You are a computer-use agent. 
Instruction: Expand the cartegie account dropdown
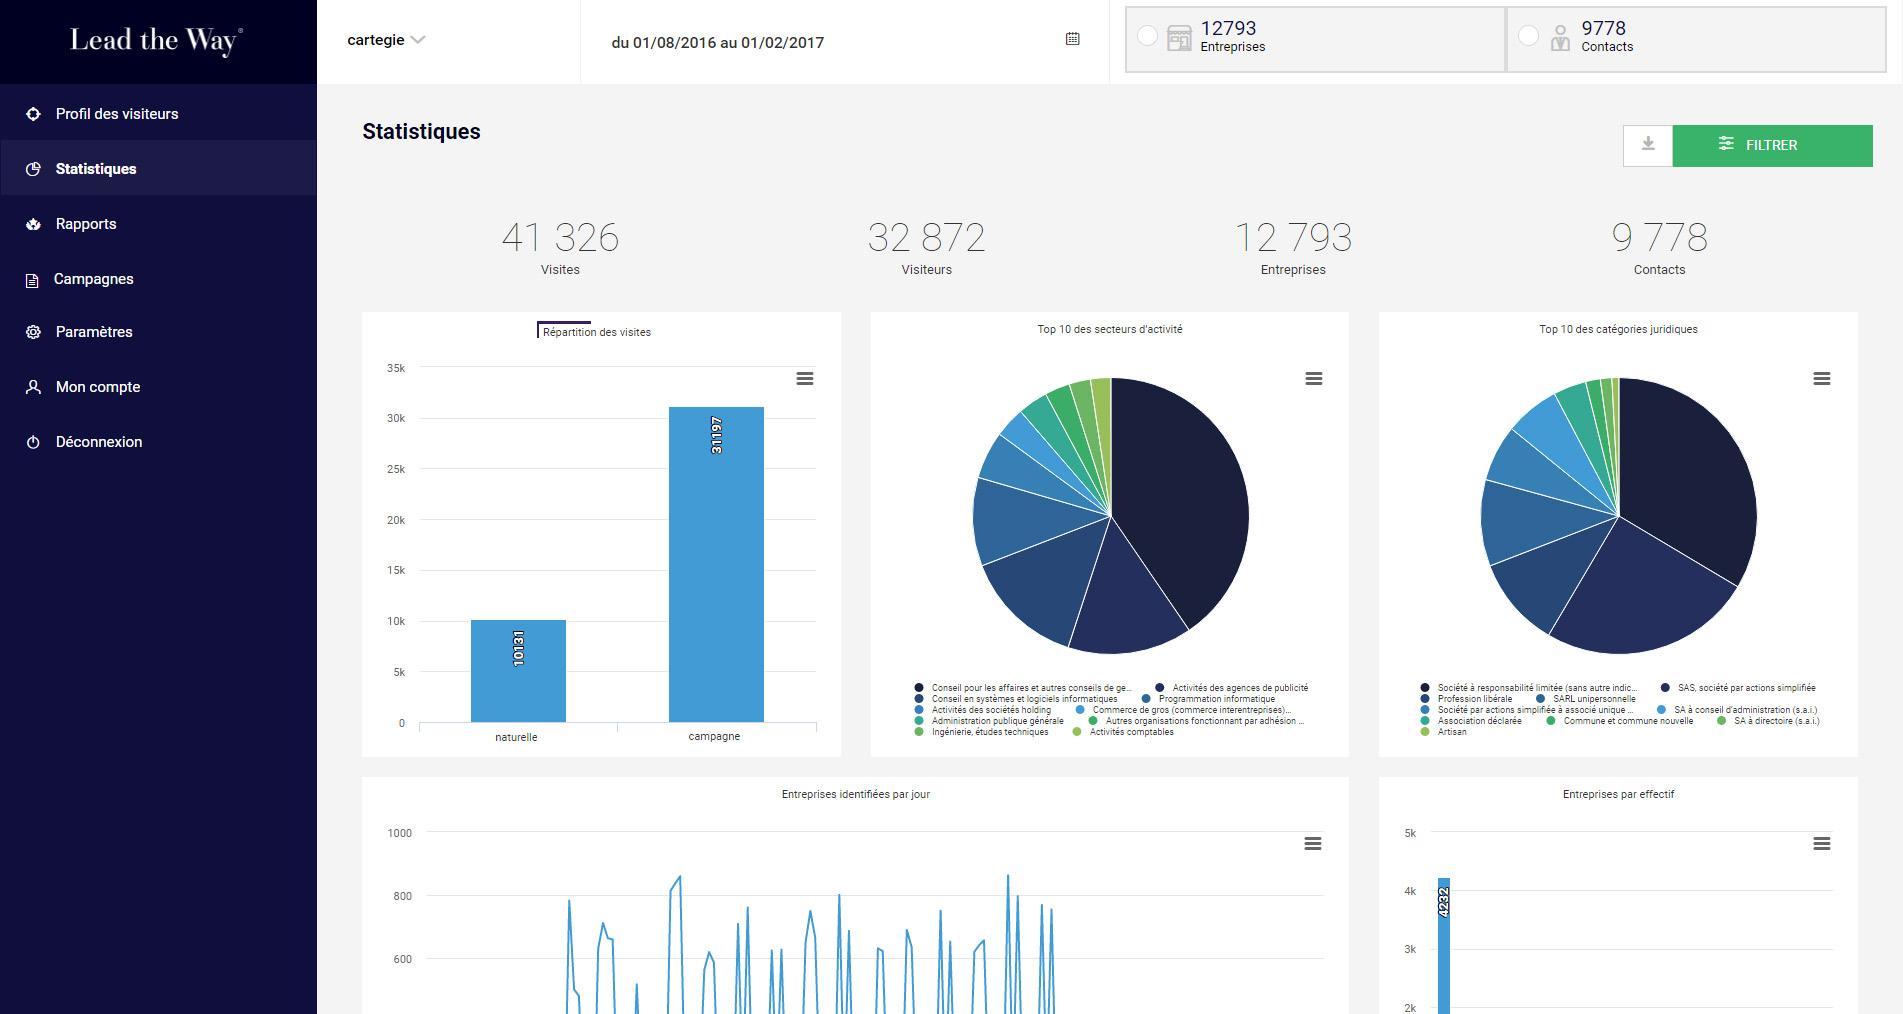[386, 40]
